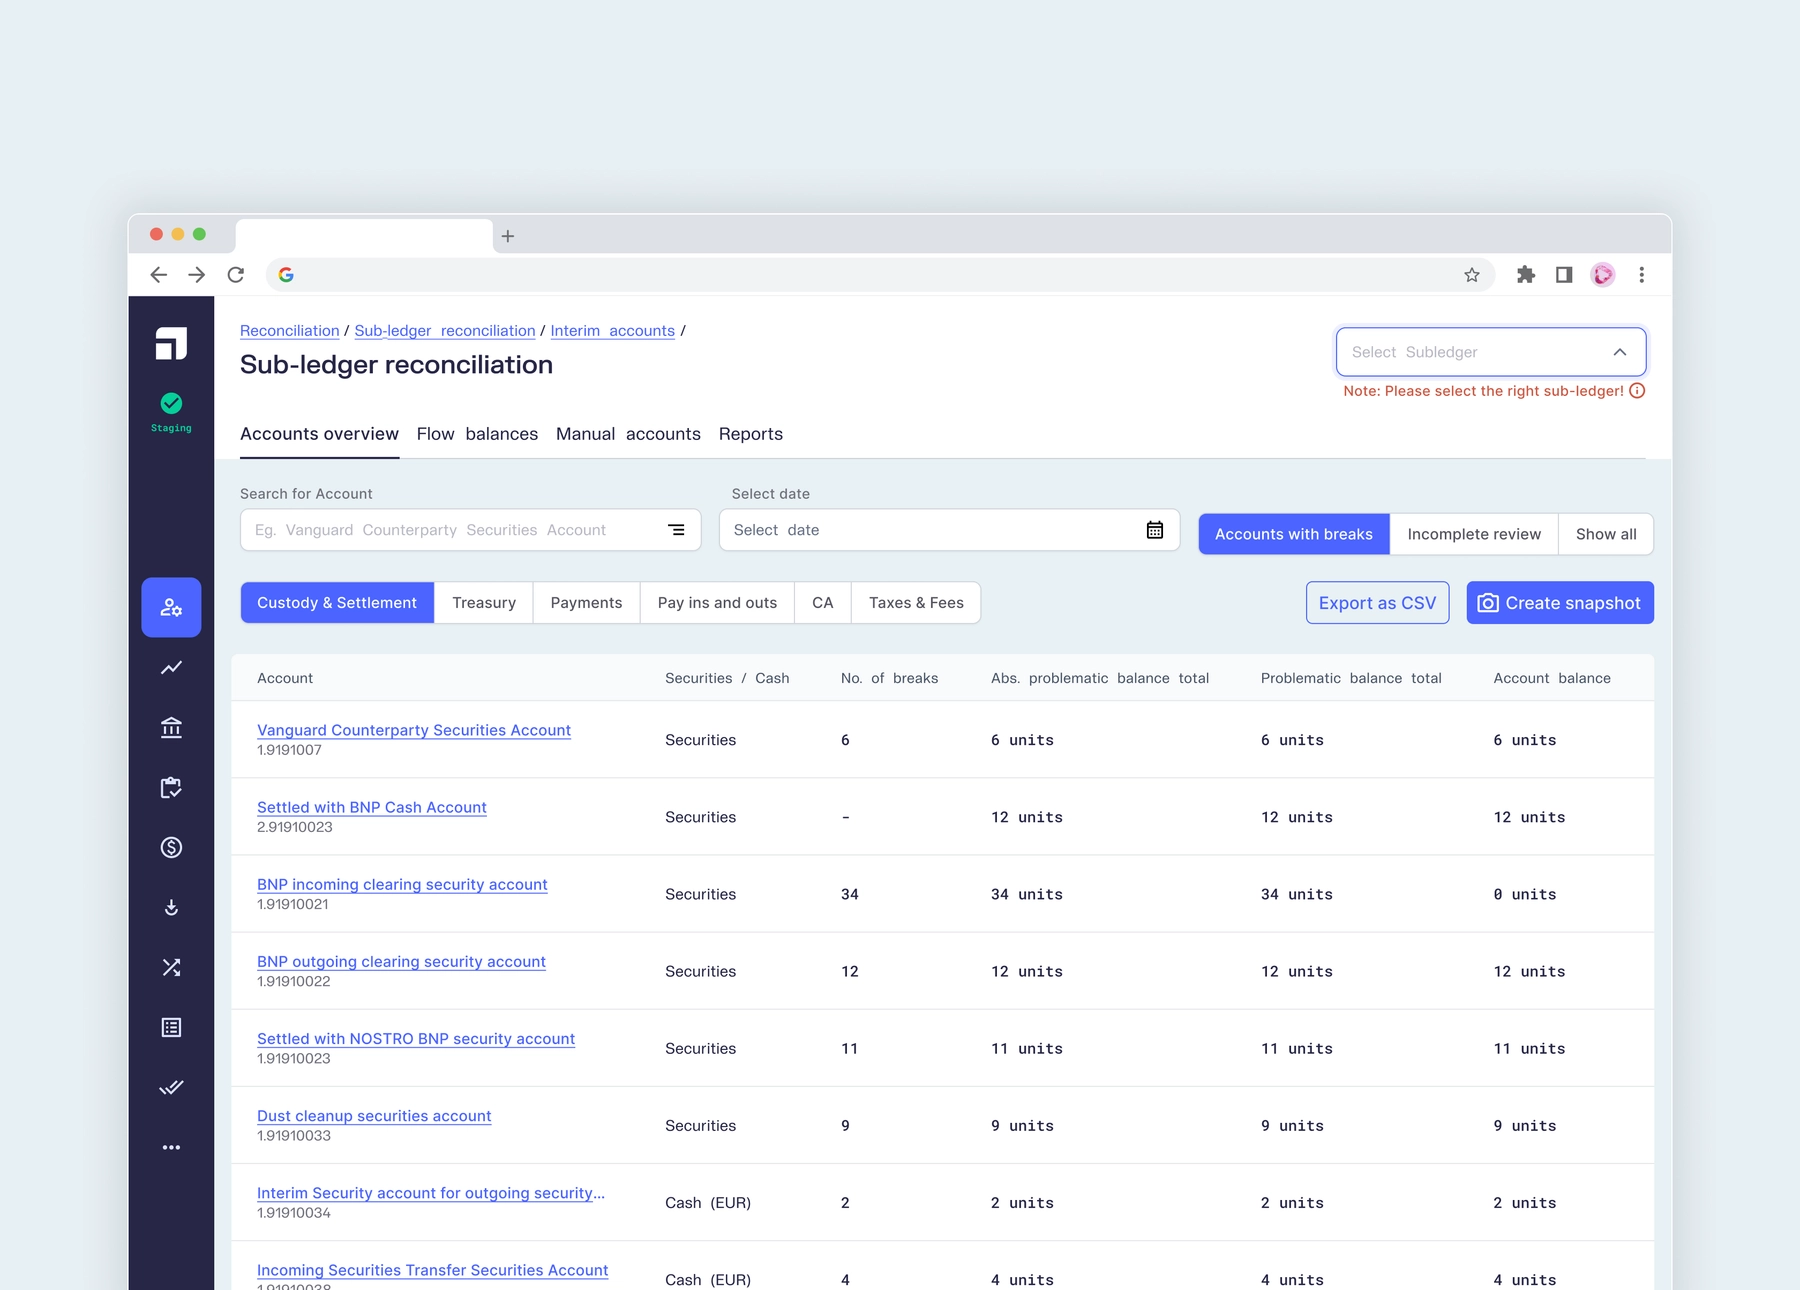1800x1290 pixels.
Task: Click the Google icon in address bar
Action: 286,275
